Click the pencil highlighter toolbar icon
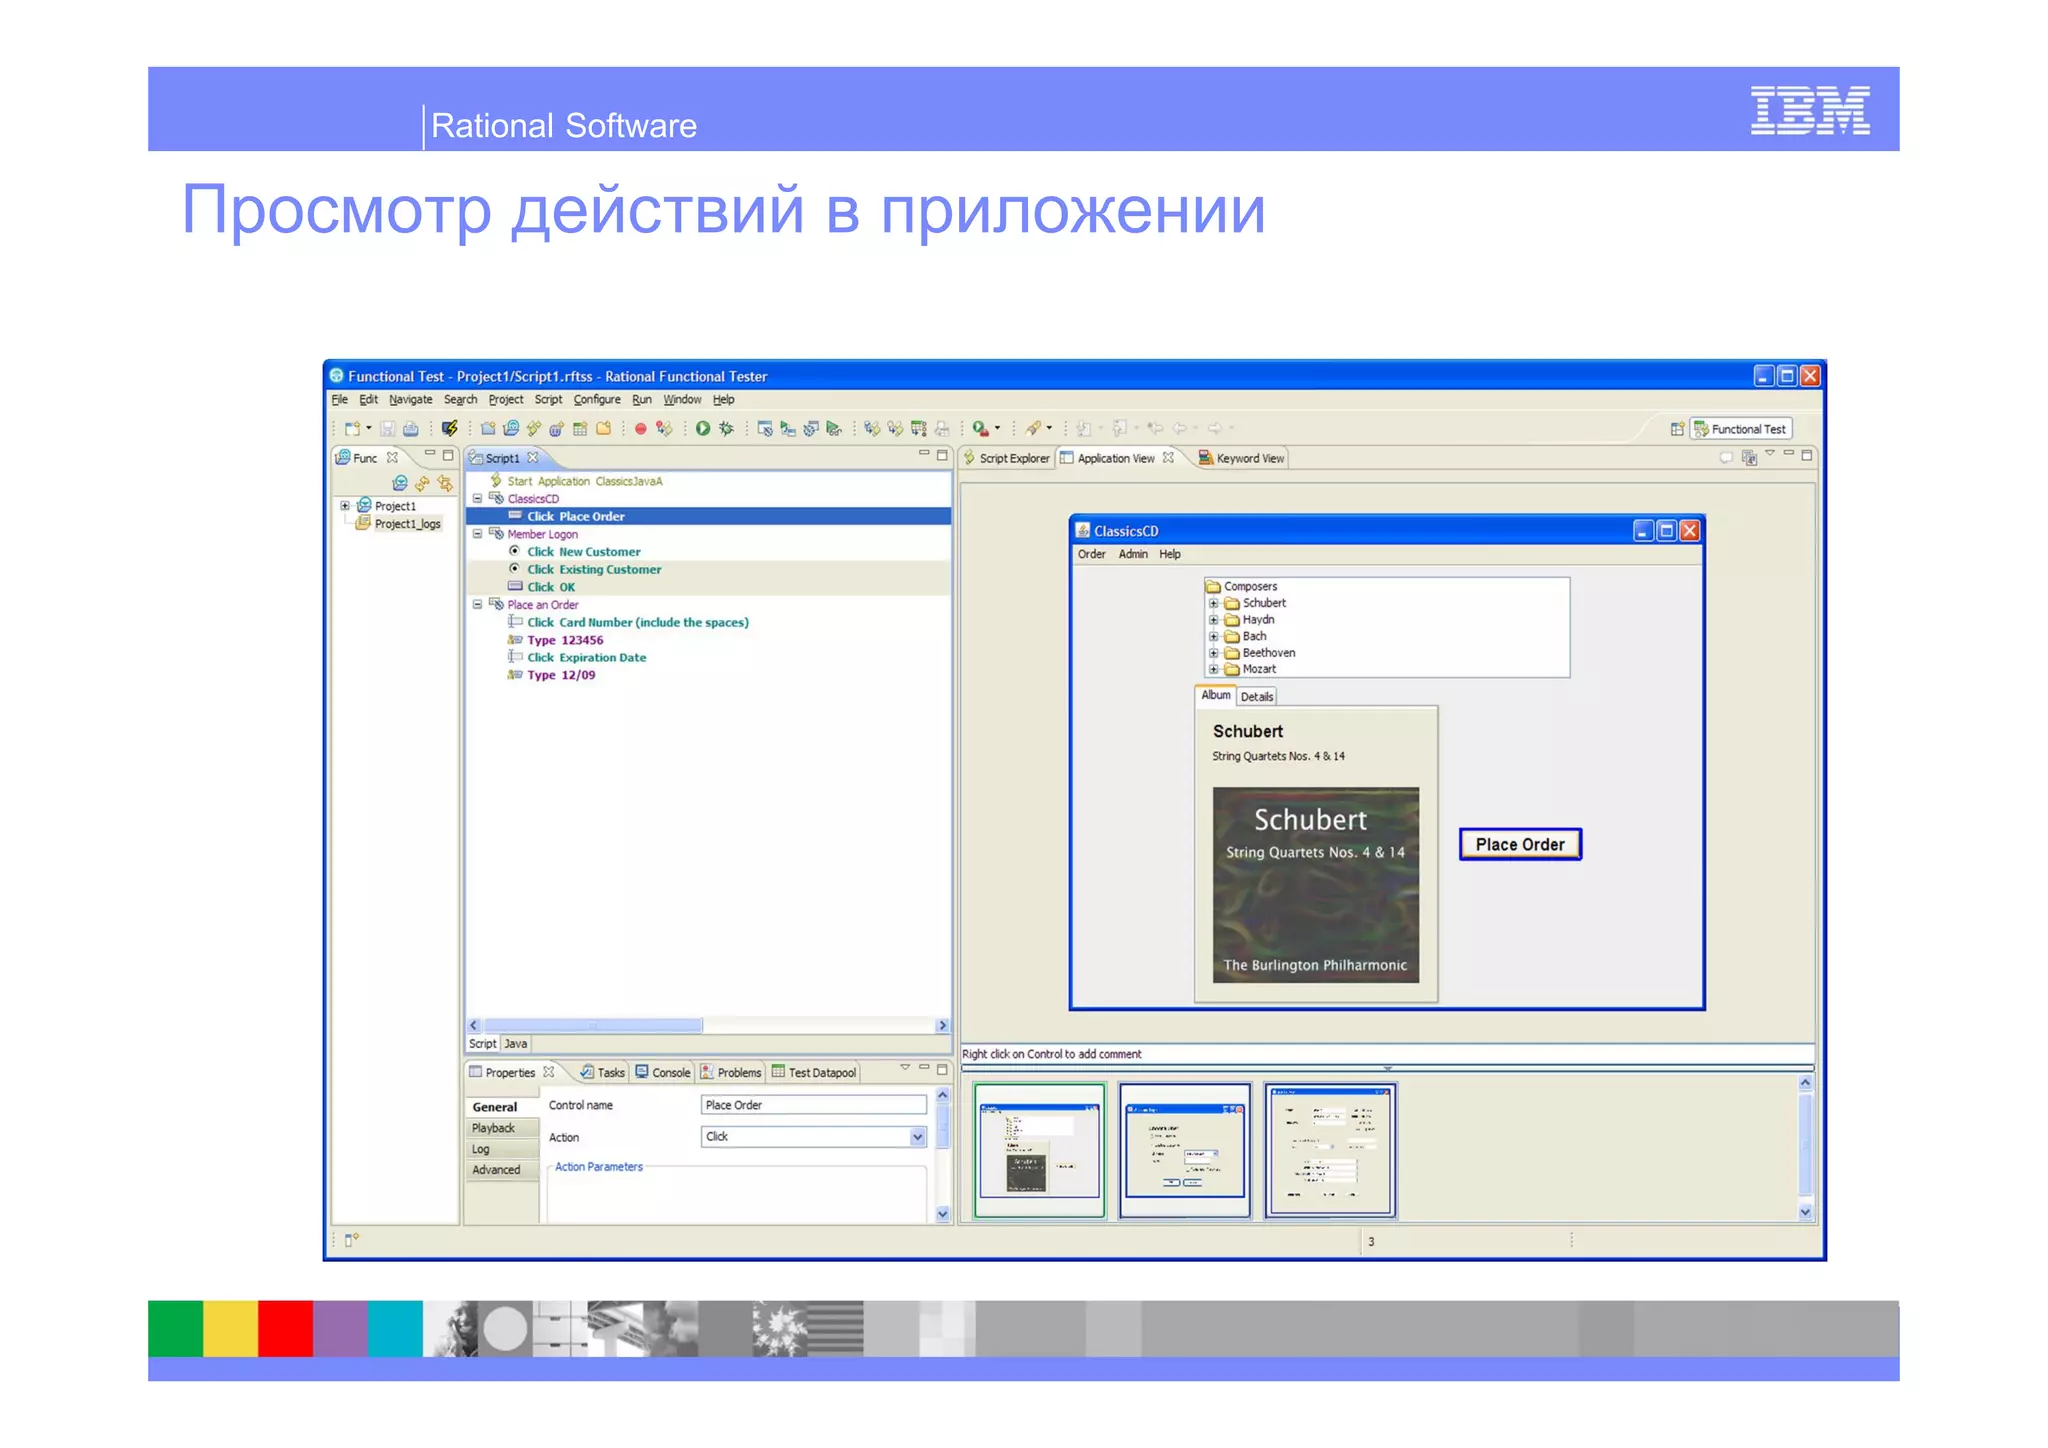 point(1034,429)
